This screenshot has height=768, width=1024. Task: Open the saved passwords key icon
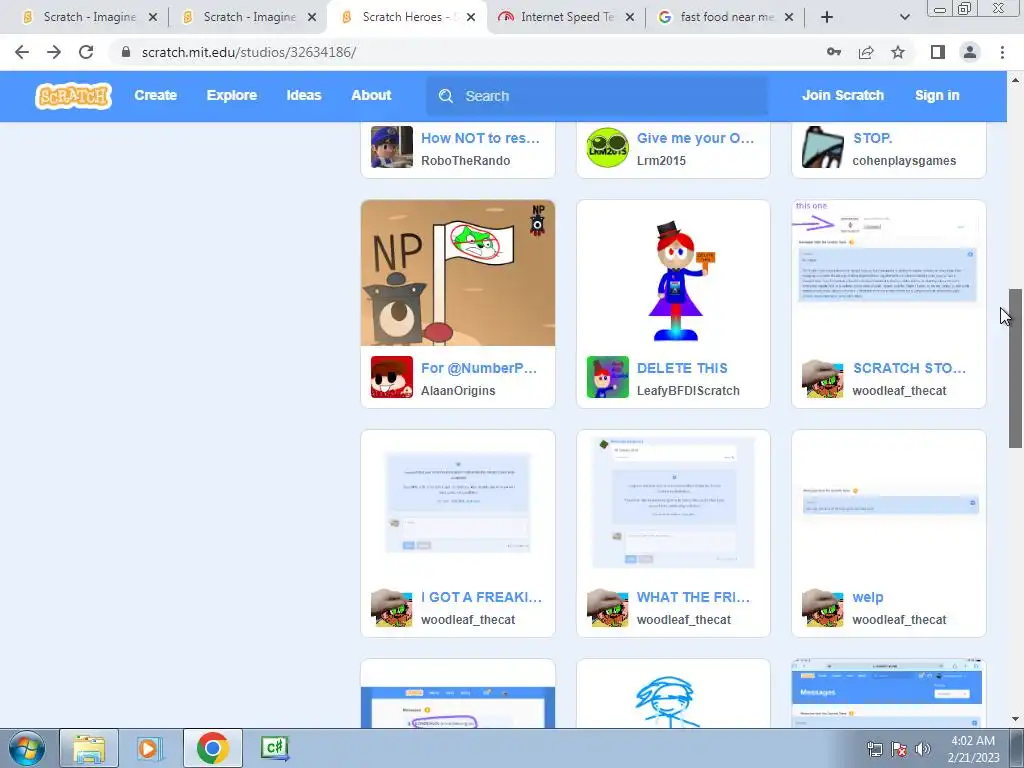[x=834, y=52]
